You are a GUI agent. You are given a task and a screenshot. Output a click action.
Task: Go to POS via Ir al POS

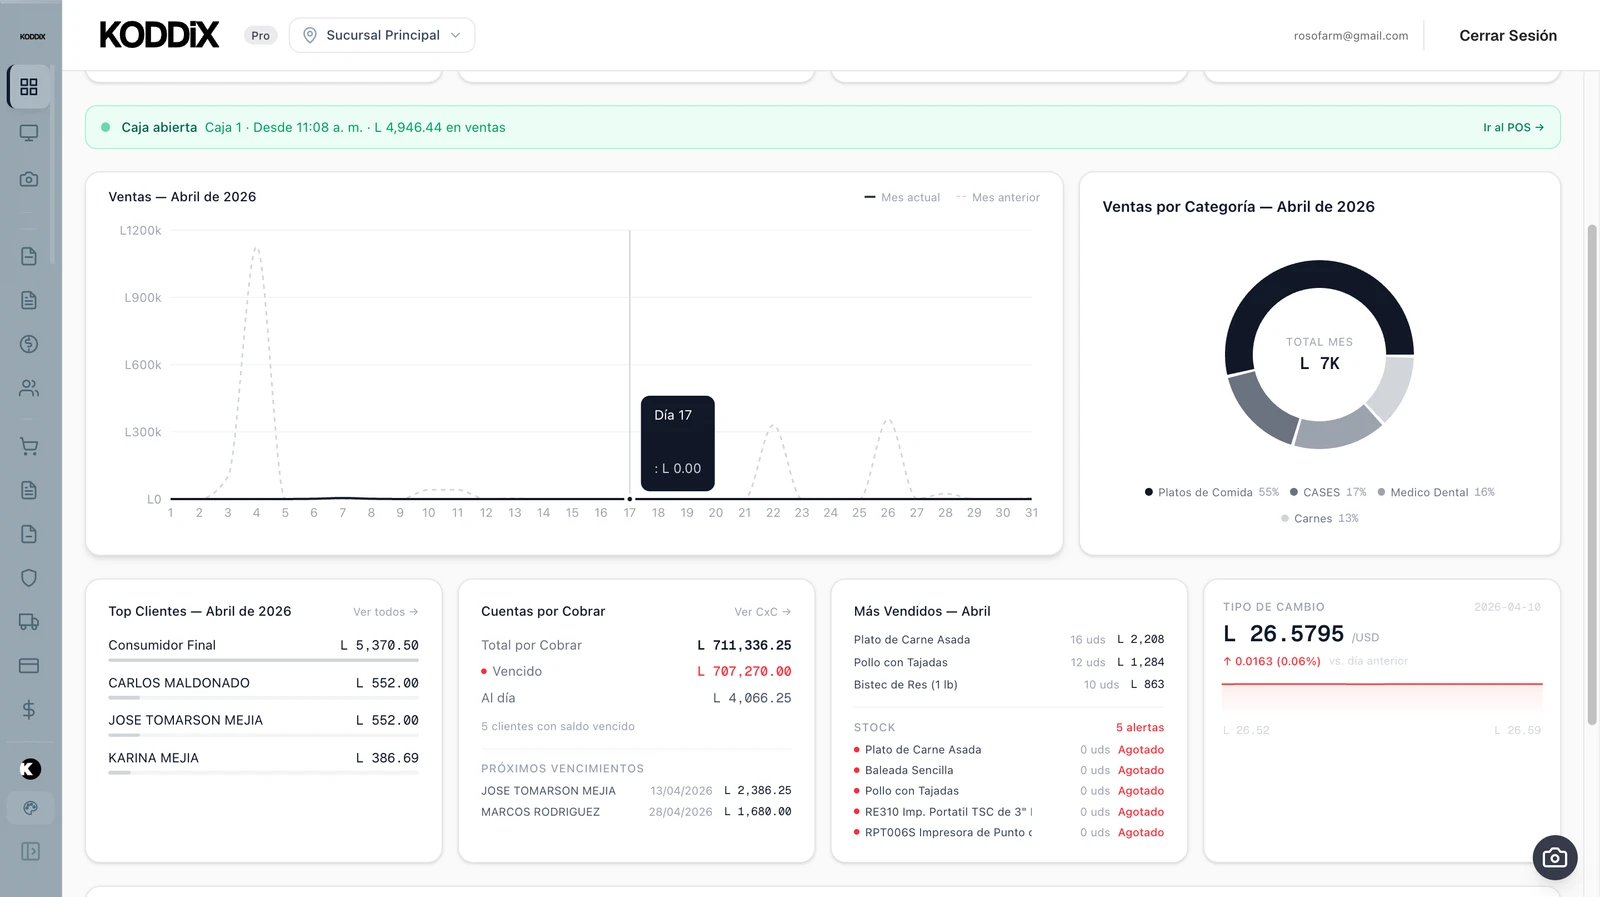pyautogui.click(x=1513, y=128)
